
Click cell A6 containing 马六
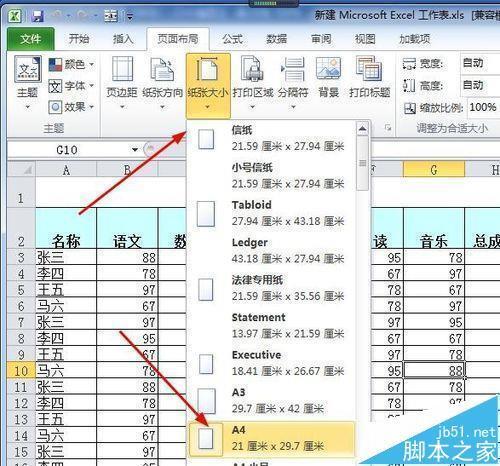tap(66, 306)
